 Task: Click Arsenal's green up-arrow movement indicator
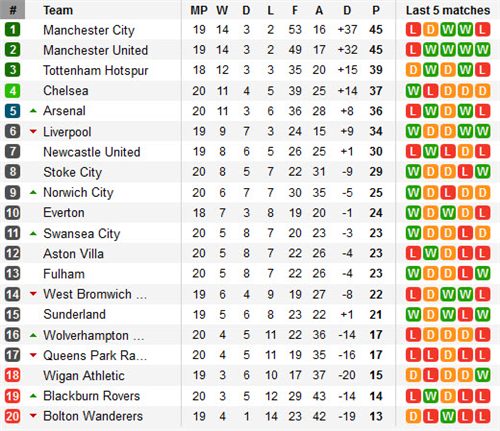33,111
